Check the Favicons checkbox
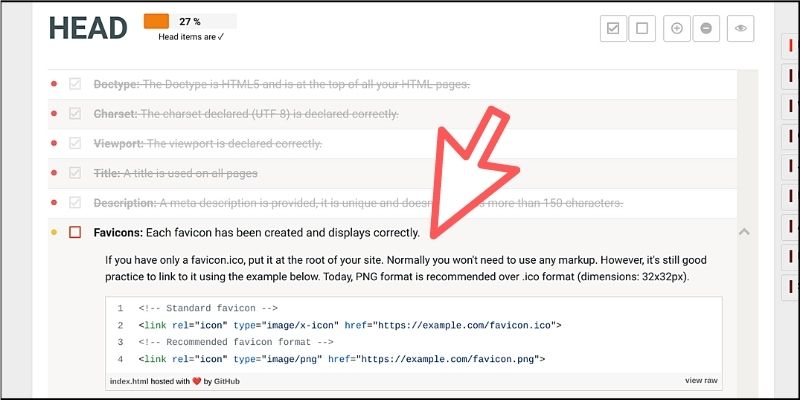Screen dimensions: 800x400 [75, 233]
